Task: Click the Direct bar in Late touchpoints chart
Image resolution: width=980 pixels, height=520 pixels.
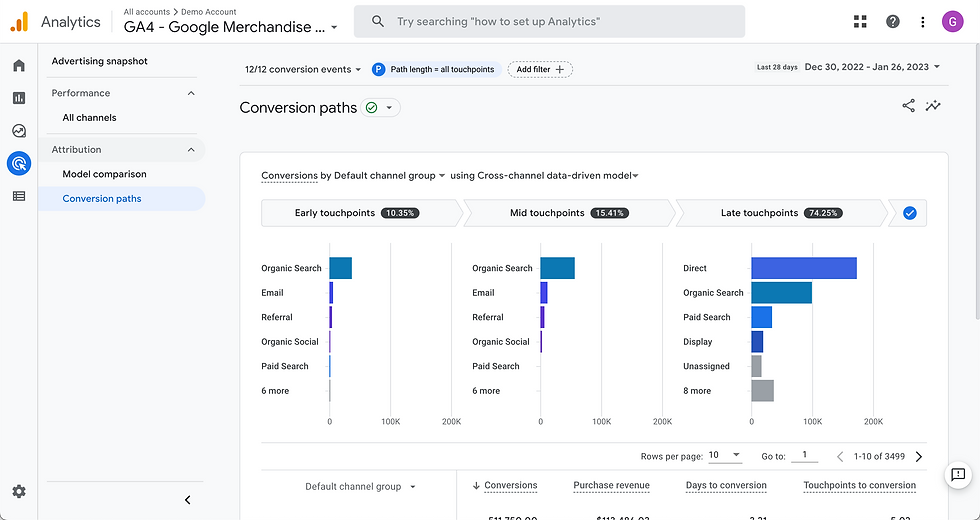Action: pyautogui.click(x=804, y=268)
